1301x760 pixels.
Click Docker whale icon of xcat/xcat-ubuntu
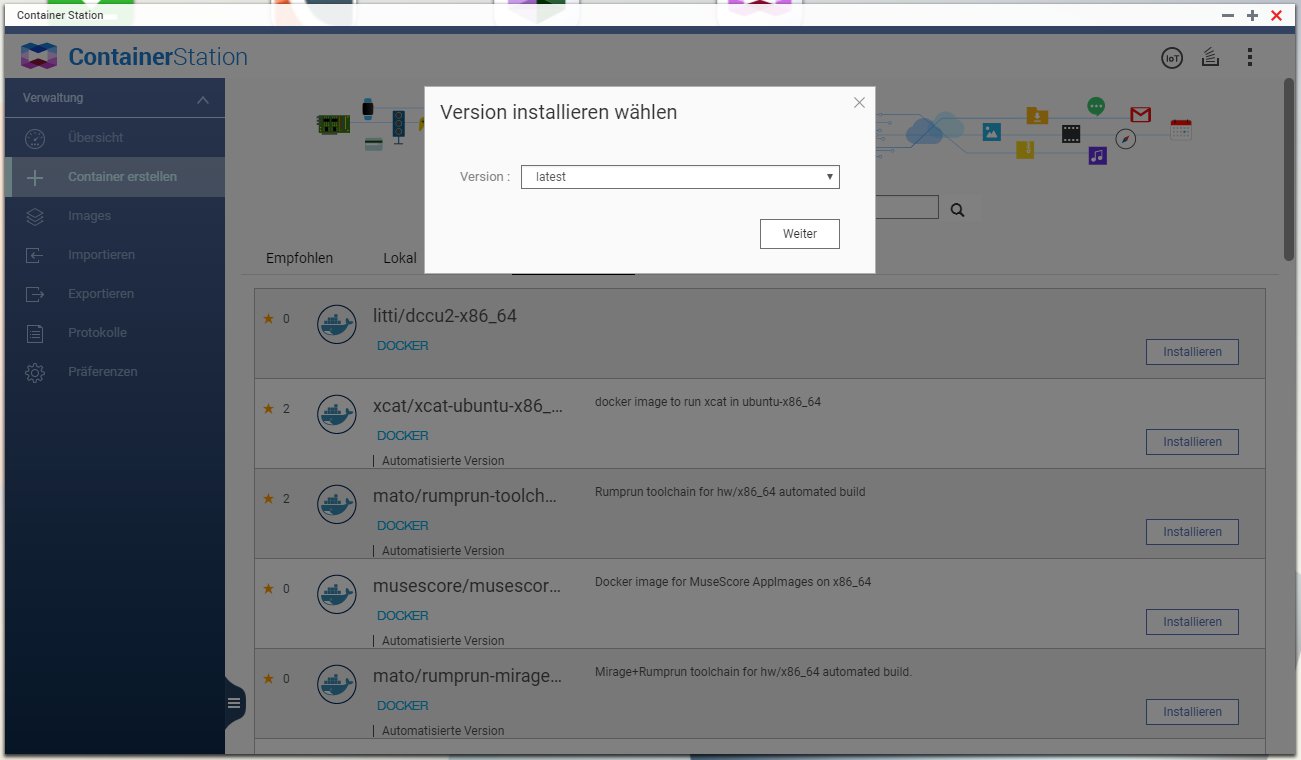click(337, 414)
